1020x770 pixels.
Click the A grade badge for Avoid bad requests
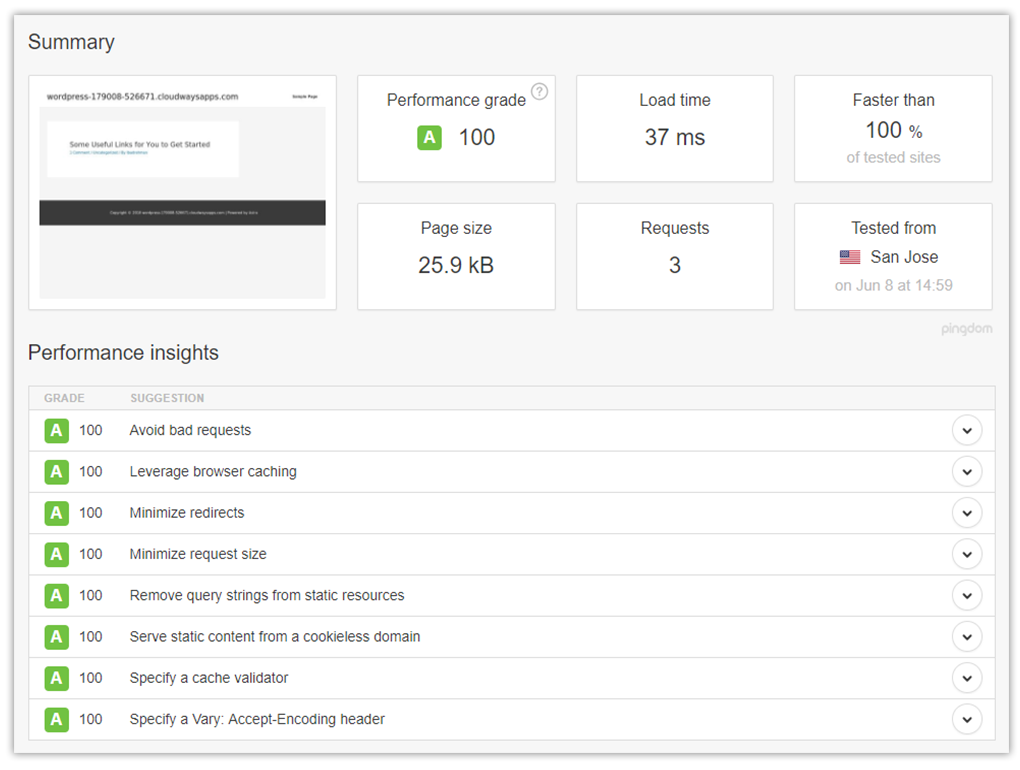57,431
